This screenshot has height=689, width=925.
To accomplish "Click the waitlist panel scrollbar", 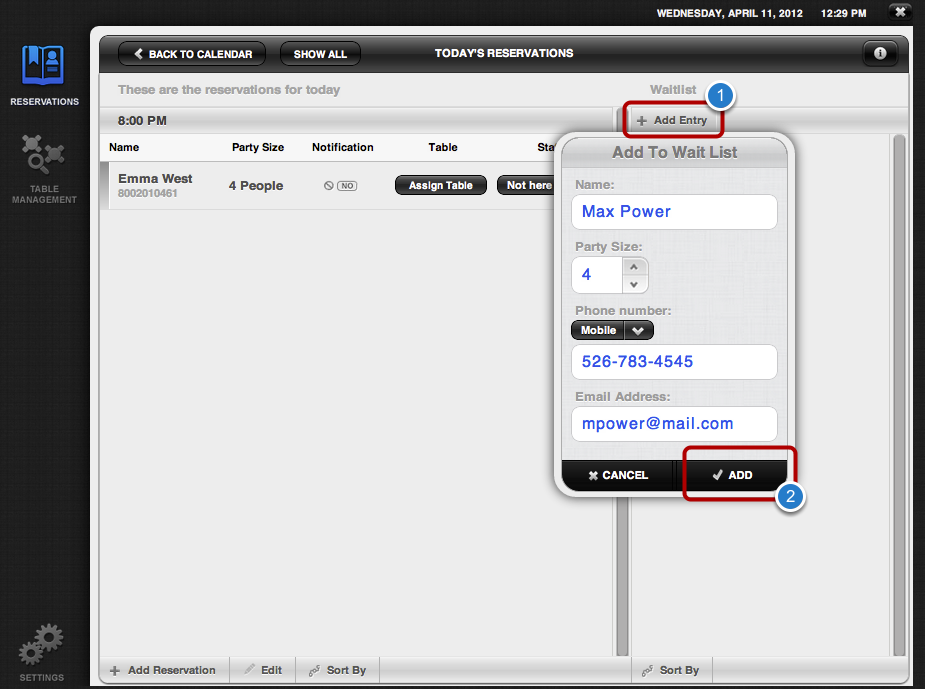I will point(899,395).
